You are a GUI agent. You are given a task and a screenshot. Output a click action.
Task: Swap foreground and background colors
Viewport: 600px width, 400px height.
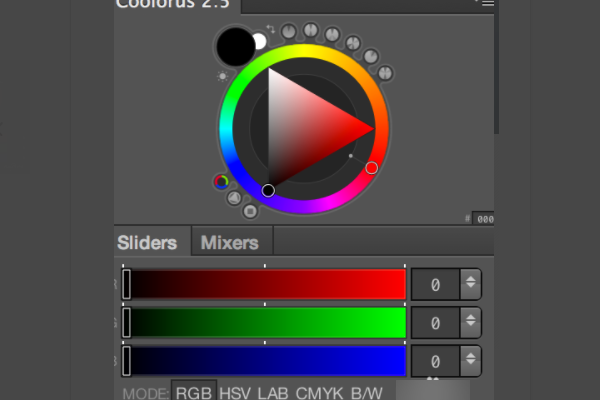pyautogui.click(x=269, y=29)
